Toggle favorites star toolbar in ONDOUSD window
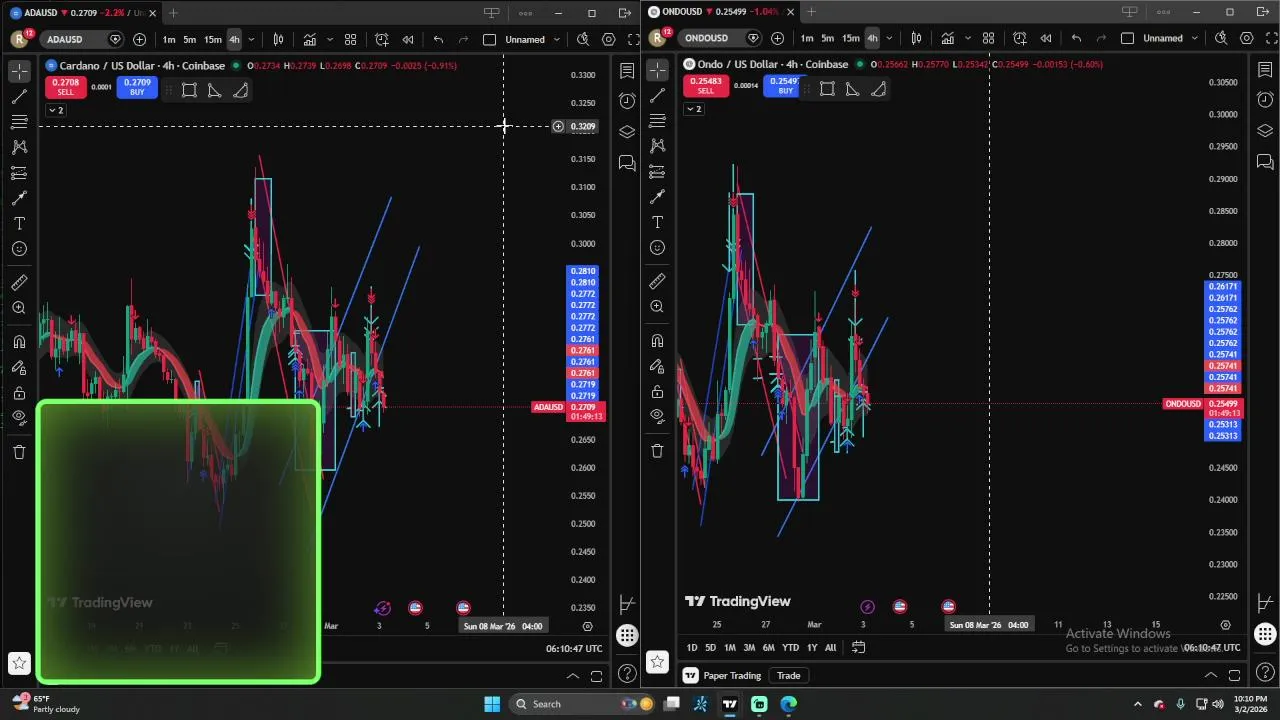 [657, 661]
